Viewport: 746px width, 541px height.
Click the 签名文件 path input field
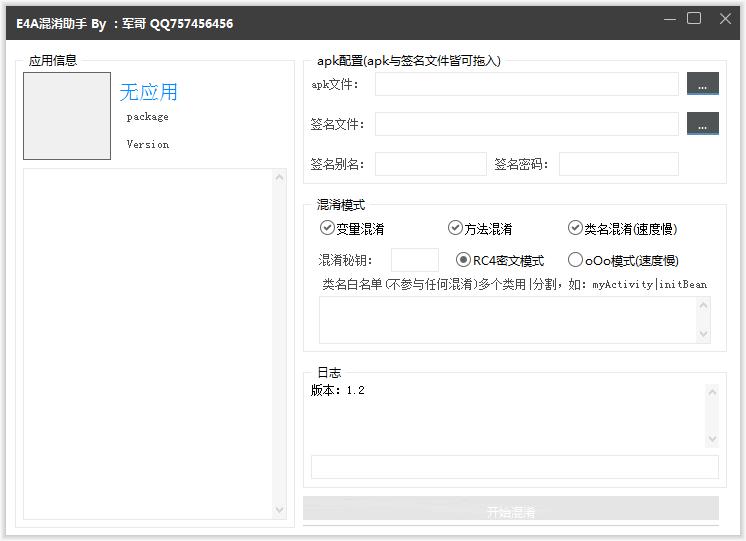coord(526,125)
